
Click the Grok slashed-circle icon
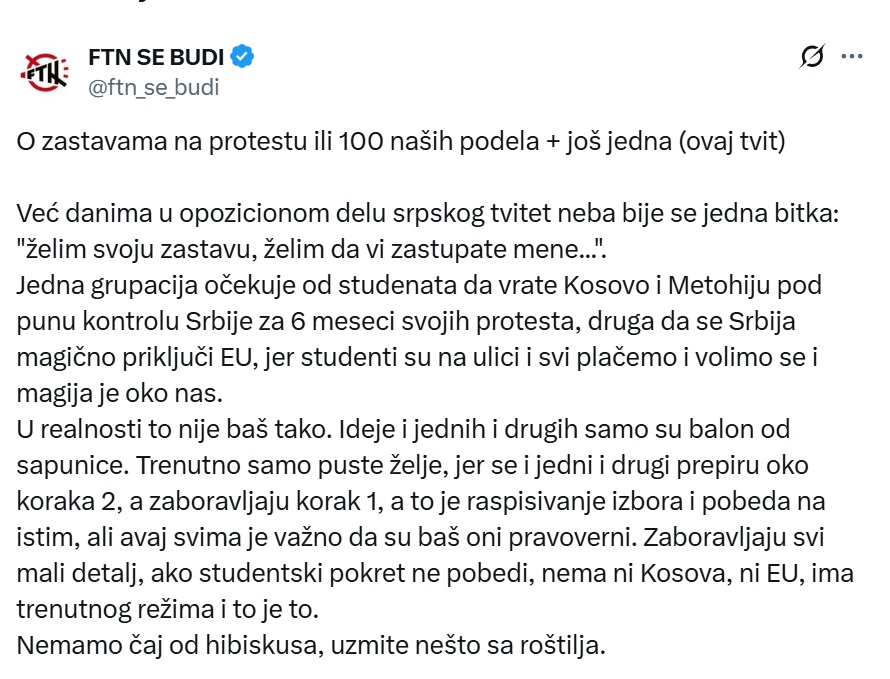(x=812, y=57)
